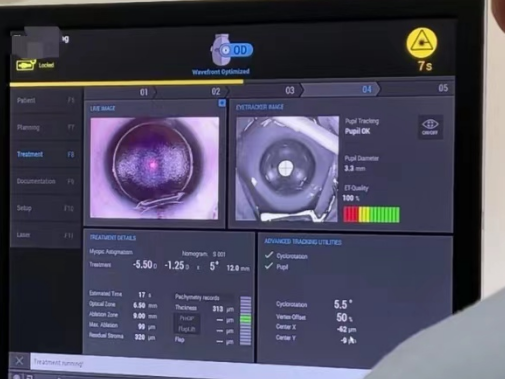Select the Treatment F8 menu item

point(46,154)
